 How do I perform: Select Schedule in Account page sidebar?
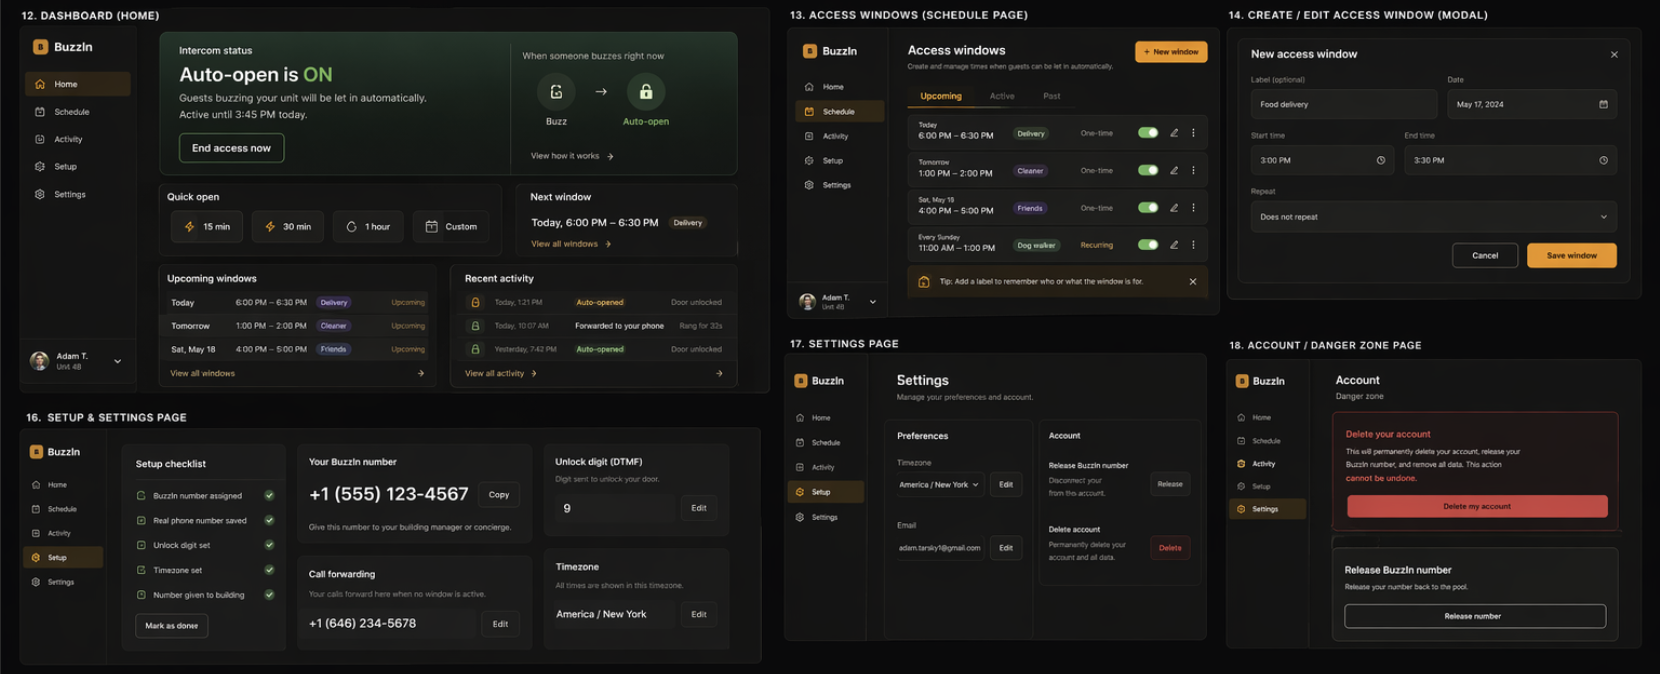1267,441
